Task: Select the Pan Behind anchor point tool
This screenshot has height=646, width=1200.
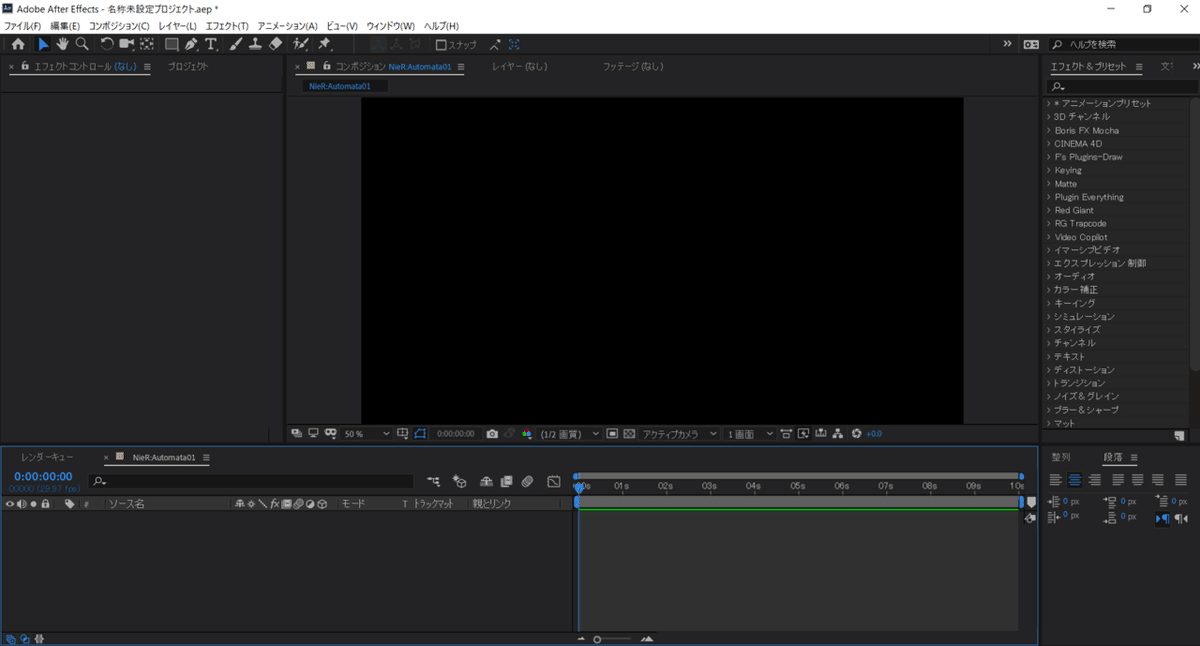Action: 147,44
